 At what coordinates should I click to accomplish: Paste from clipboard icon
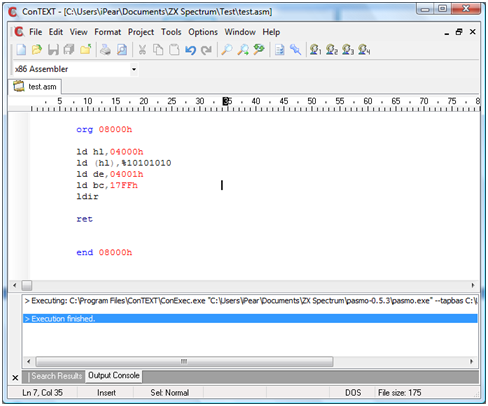(174, 50)
